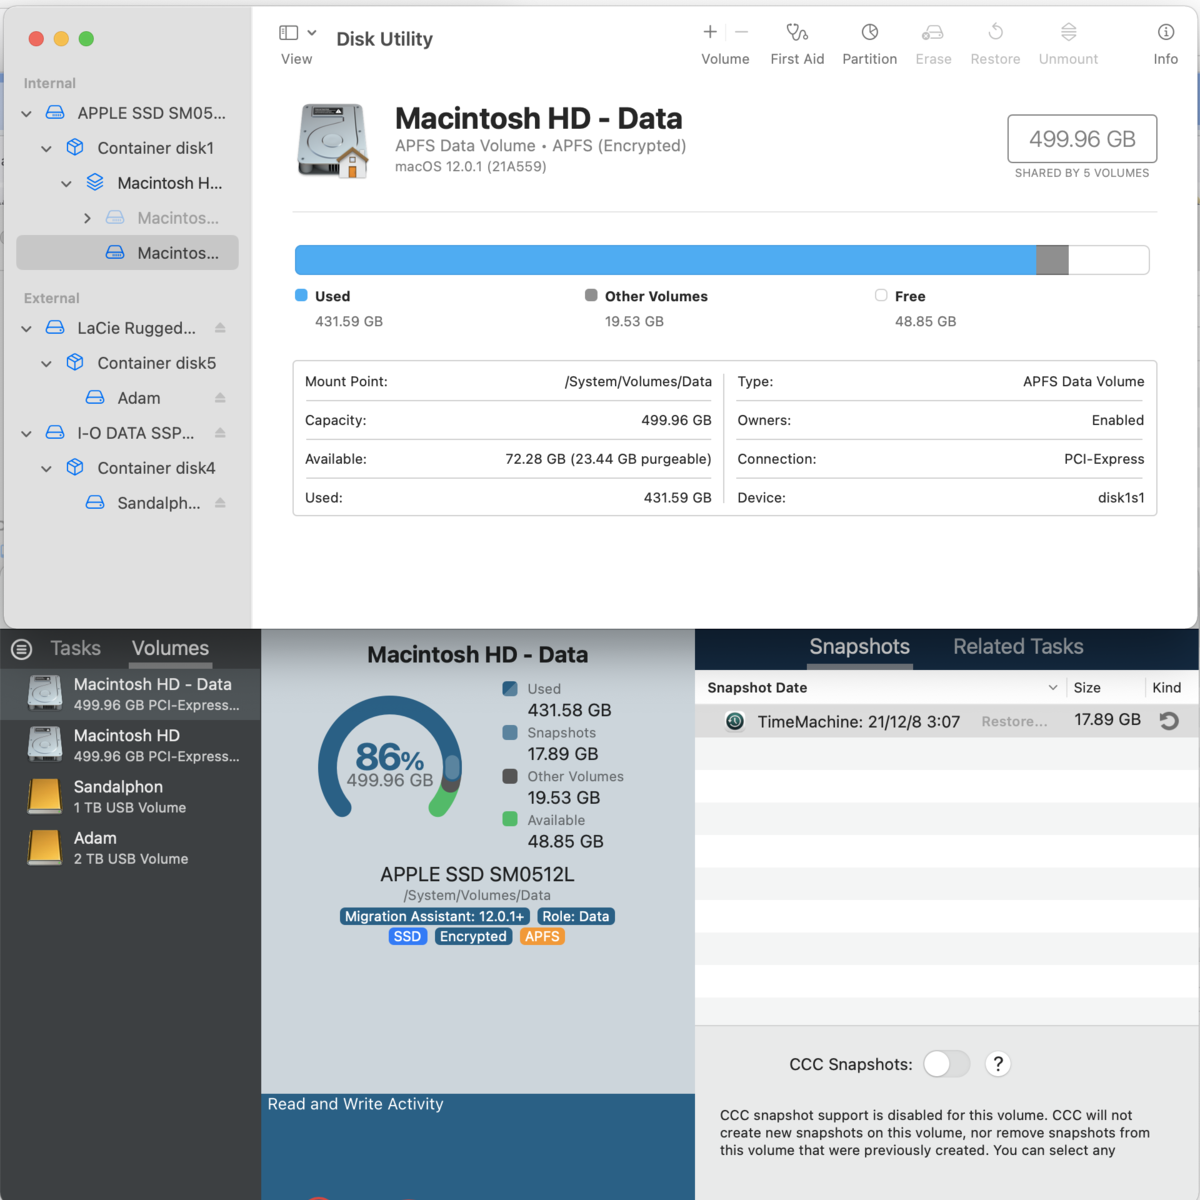Screen dimensions: 1200x1200
Task: Click the blue Used portion of usage bar
Action: coord(665,260)
